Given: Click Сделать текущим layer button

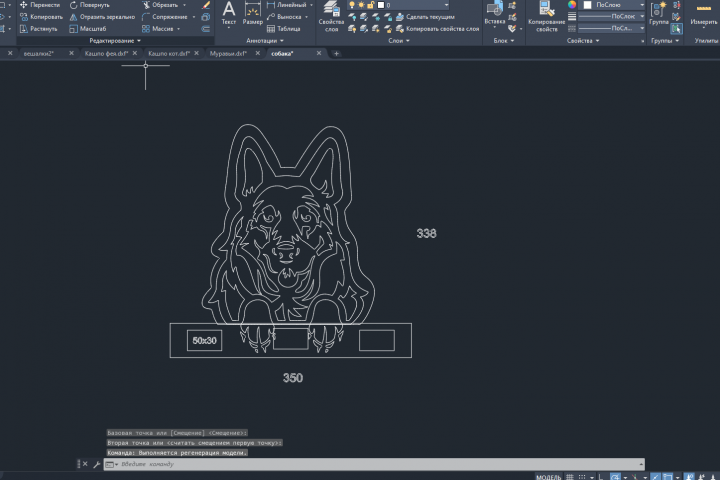Looking at the screenshot, I should [x=425, y=17].
